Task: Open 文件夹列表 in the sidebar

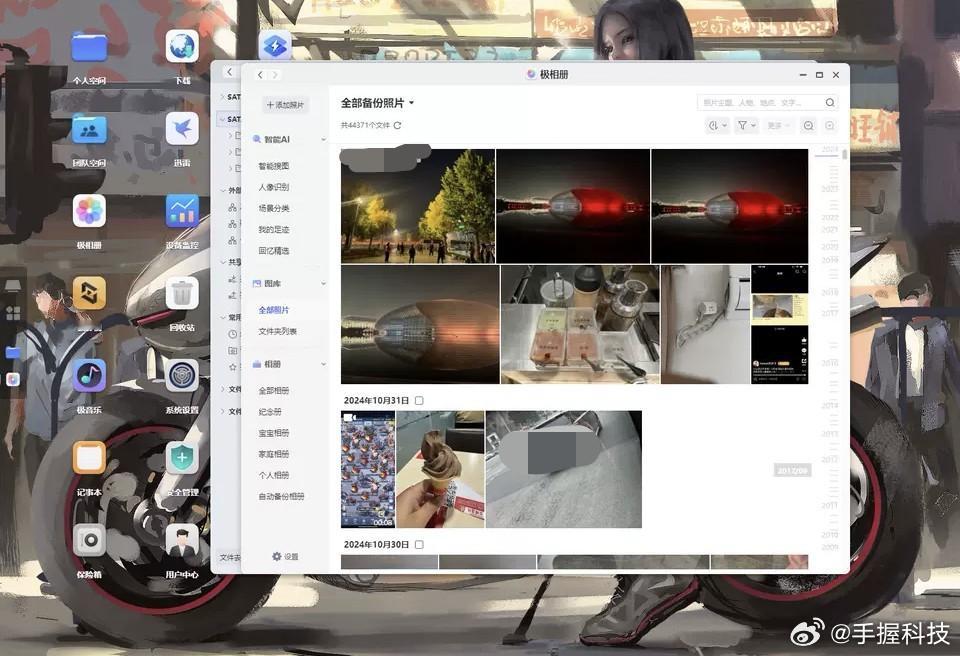Action: click(x=277, y=331)
